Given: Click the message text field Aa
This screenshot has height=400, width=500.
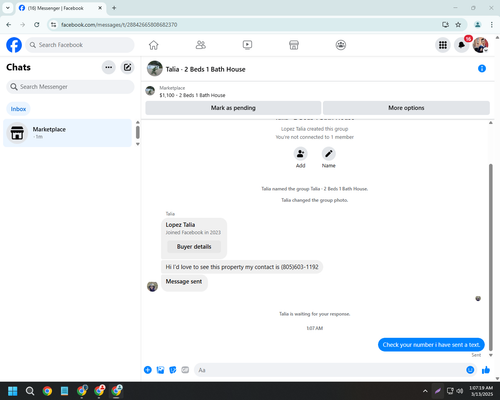Looking at the screenshot, I should pos(328,370).
